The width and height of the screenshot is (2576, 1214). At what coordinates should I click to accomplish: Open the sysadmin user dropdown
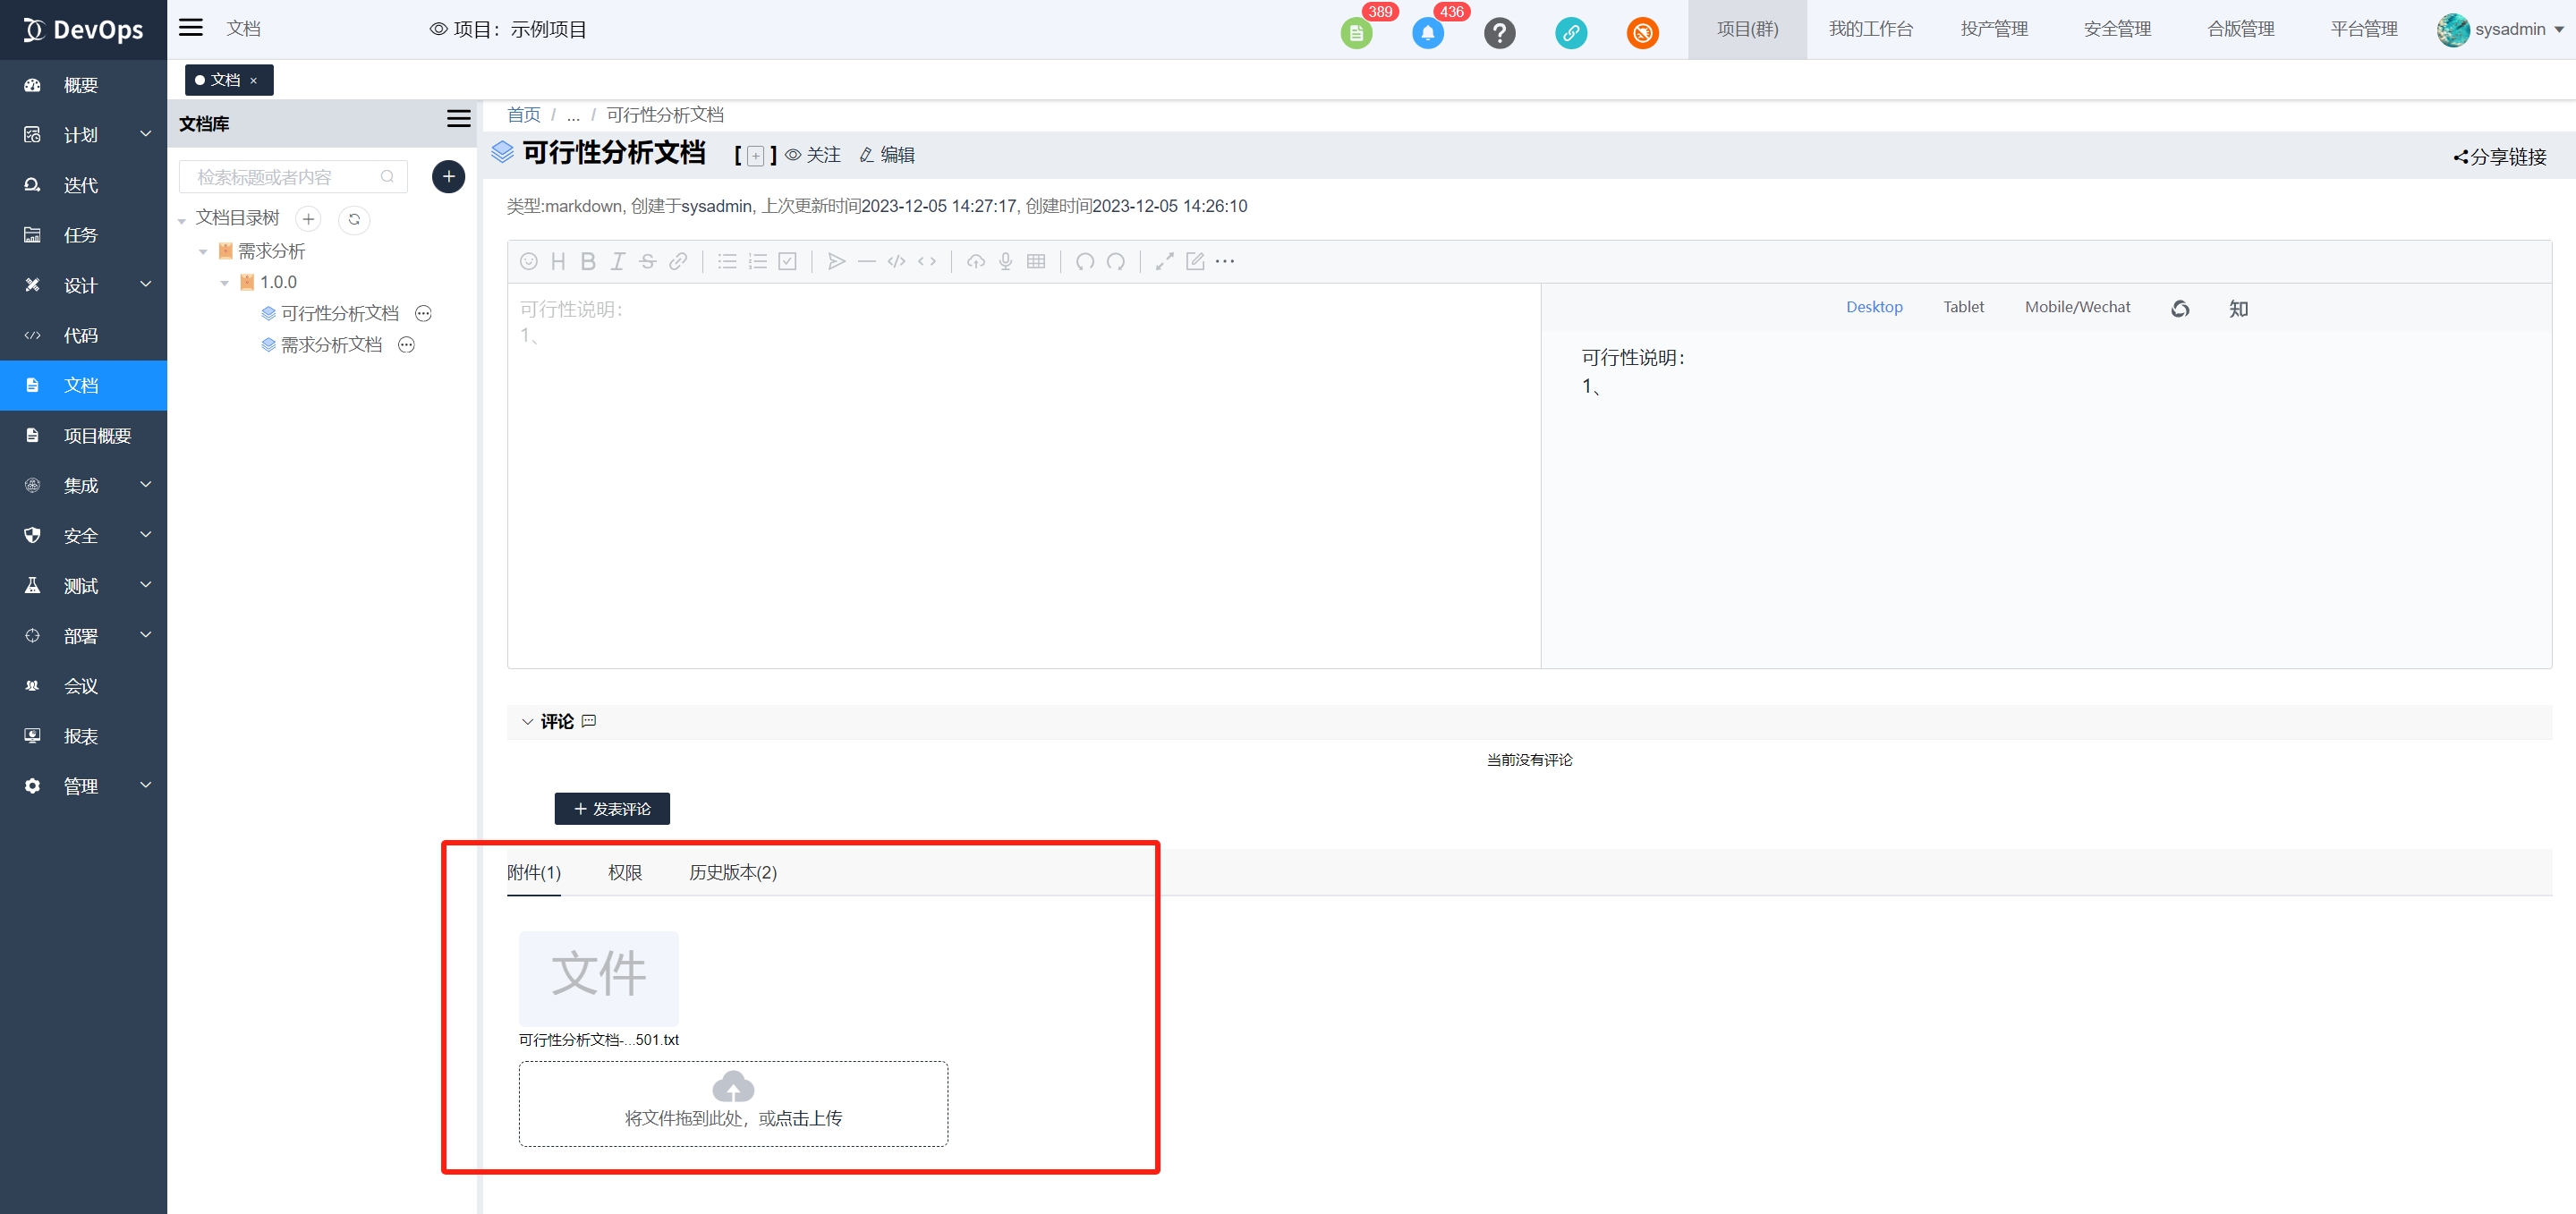point(2499,29)
